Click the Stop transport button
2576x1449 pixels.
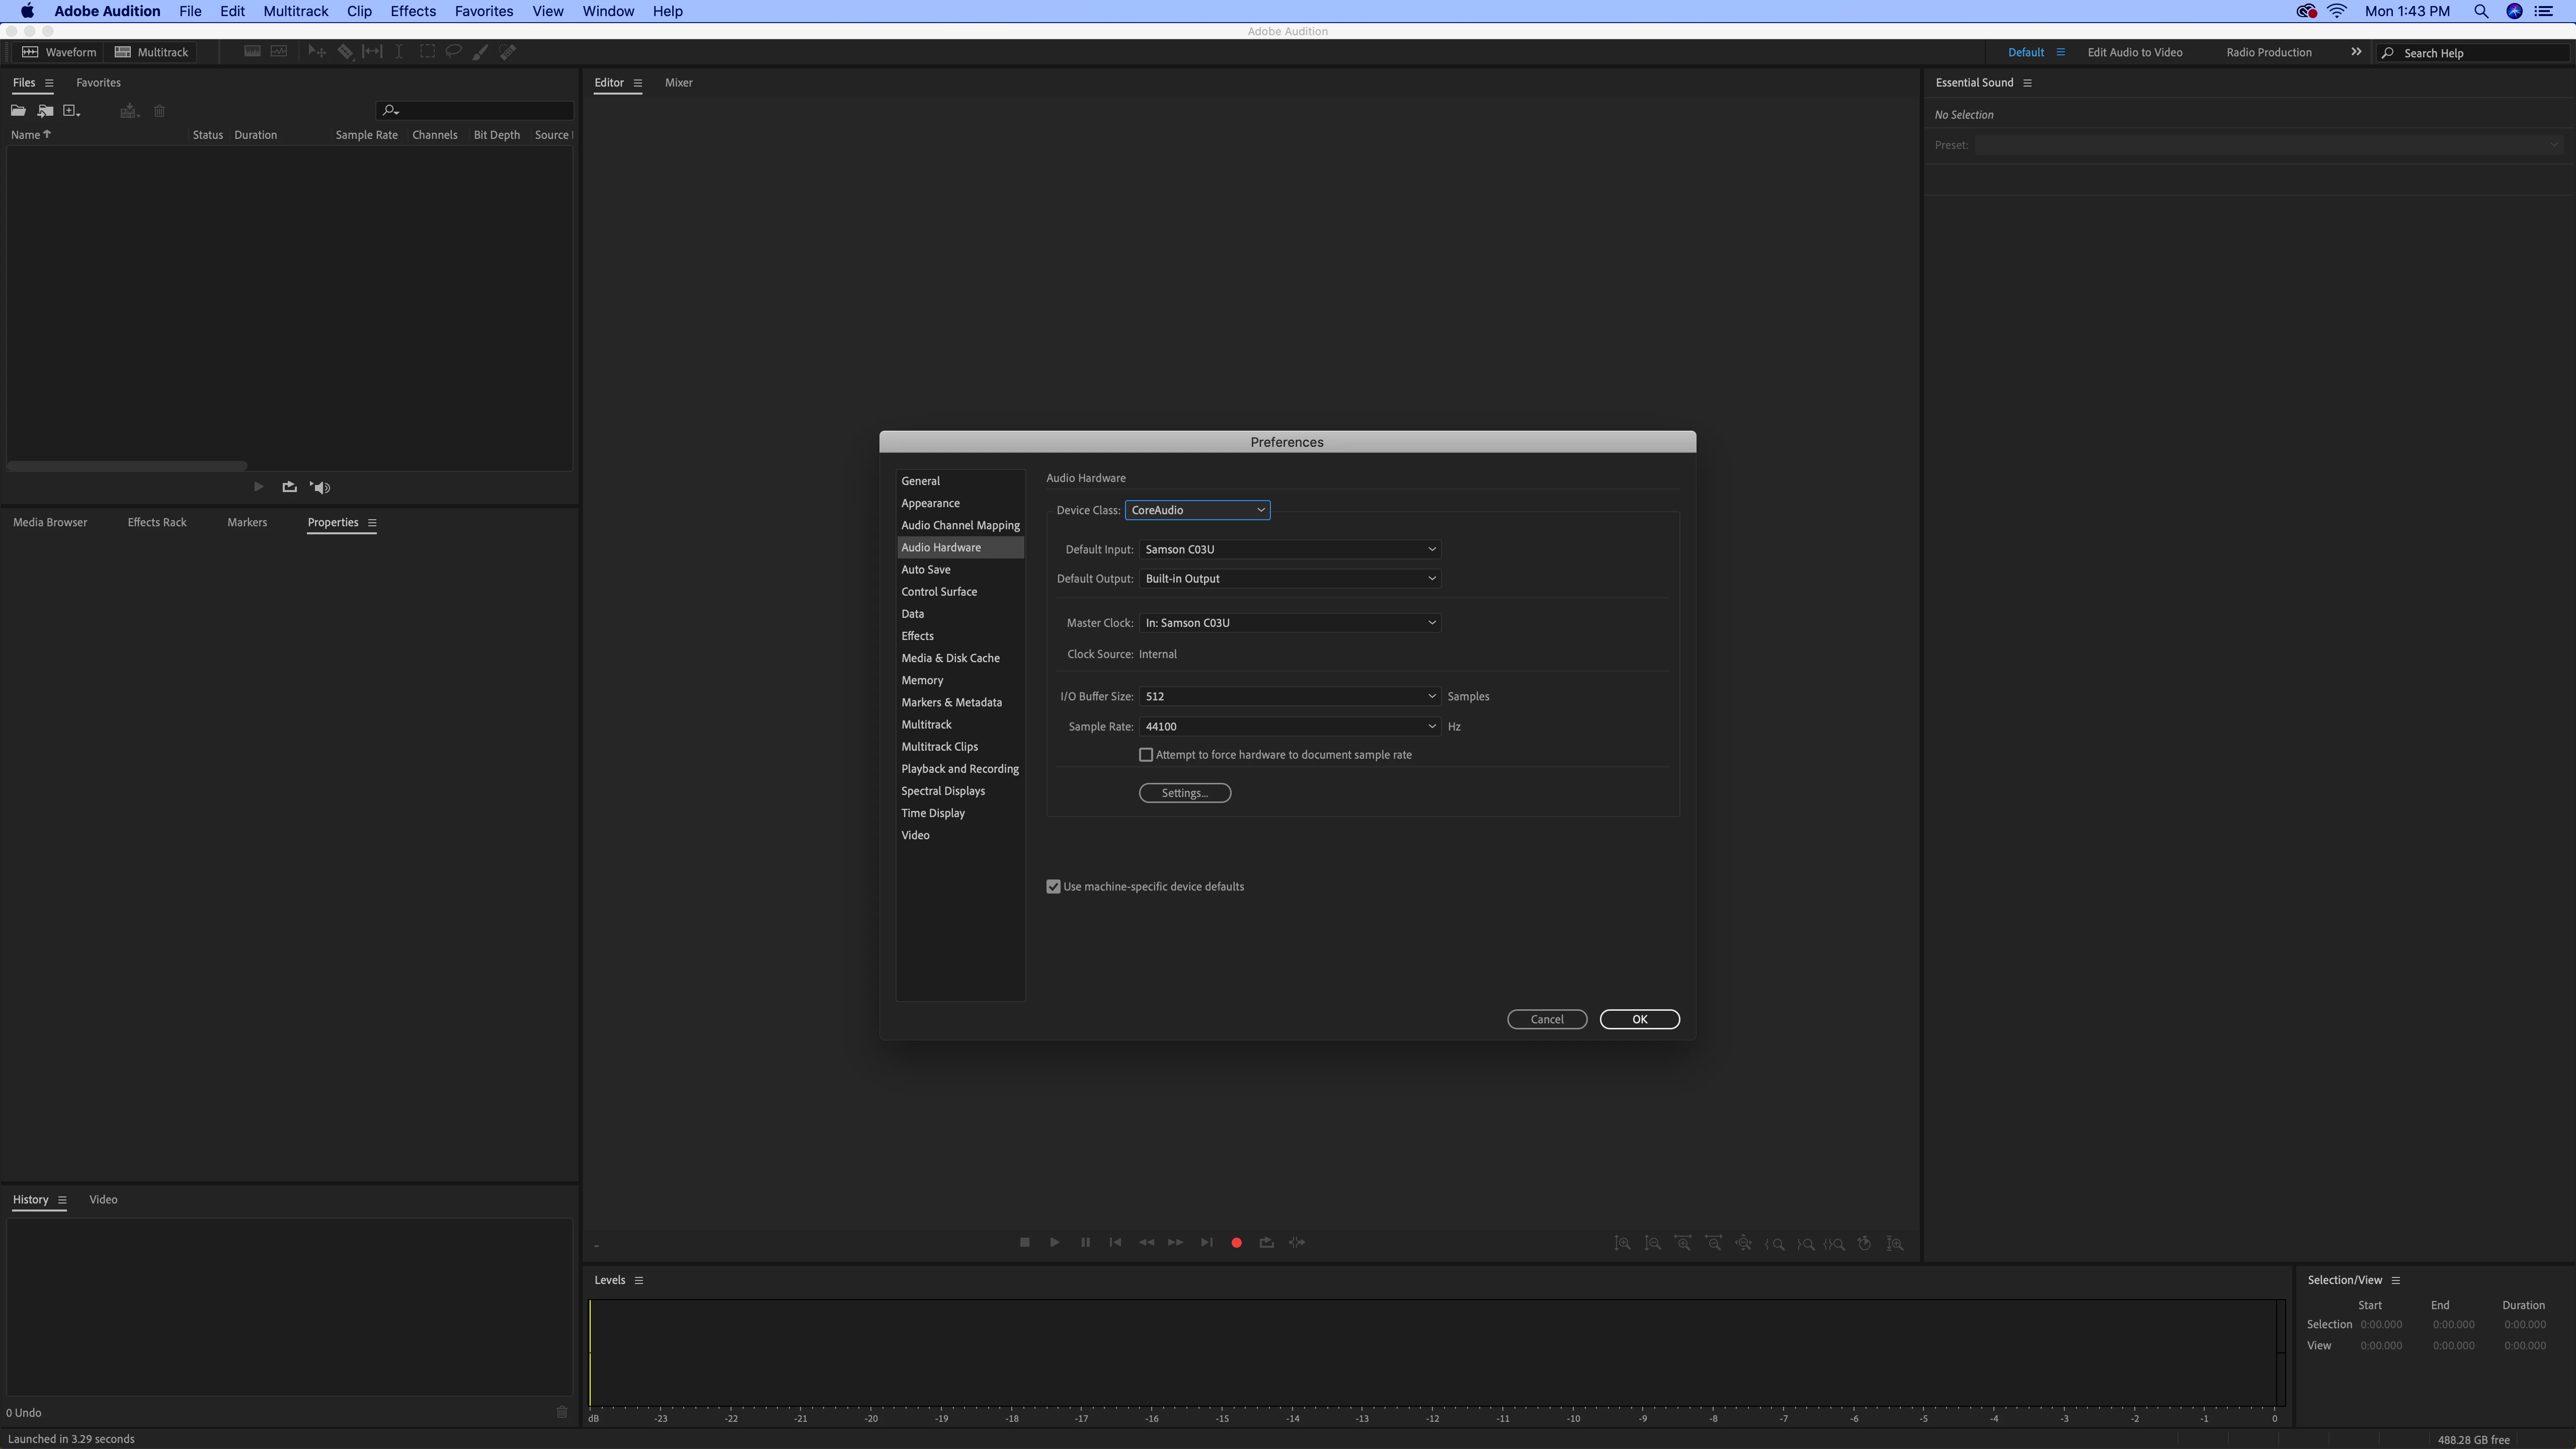pos(1024,1242)
